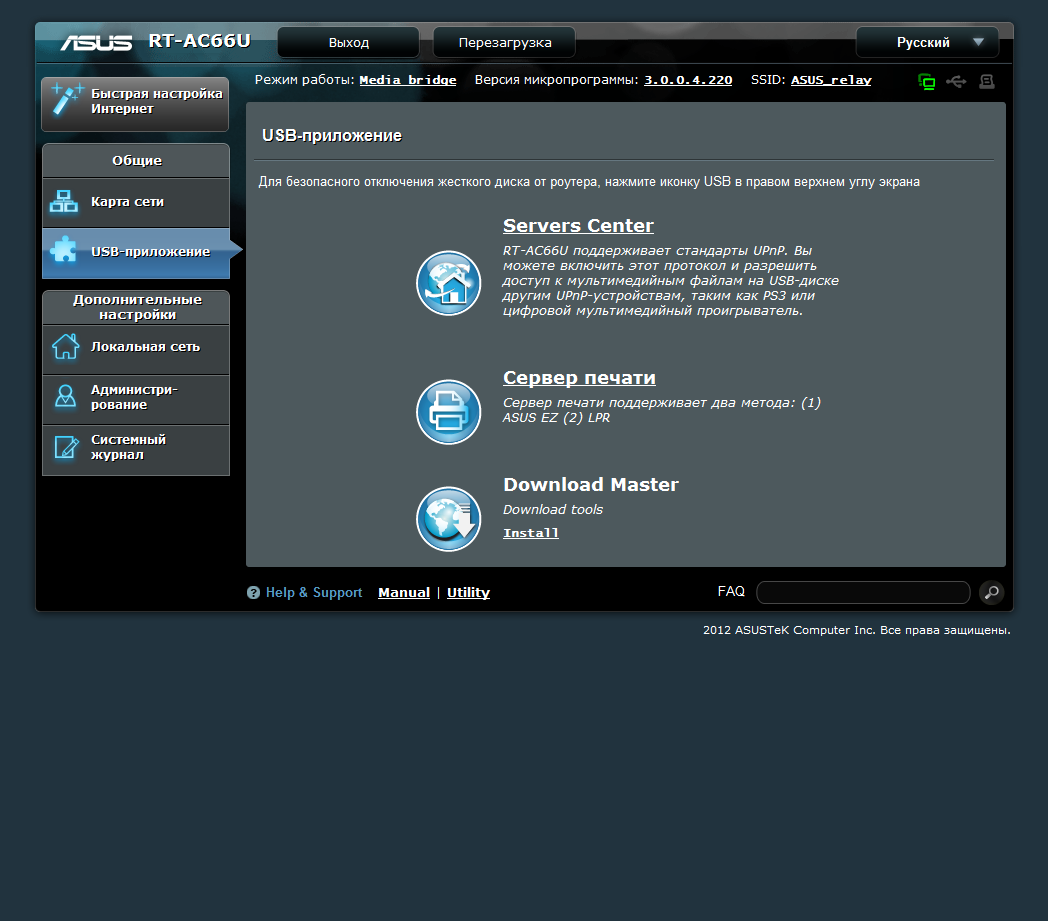Click the magic wand quick setup icon

68,100
